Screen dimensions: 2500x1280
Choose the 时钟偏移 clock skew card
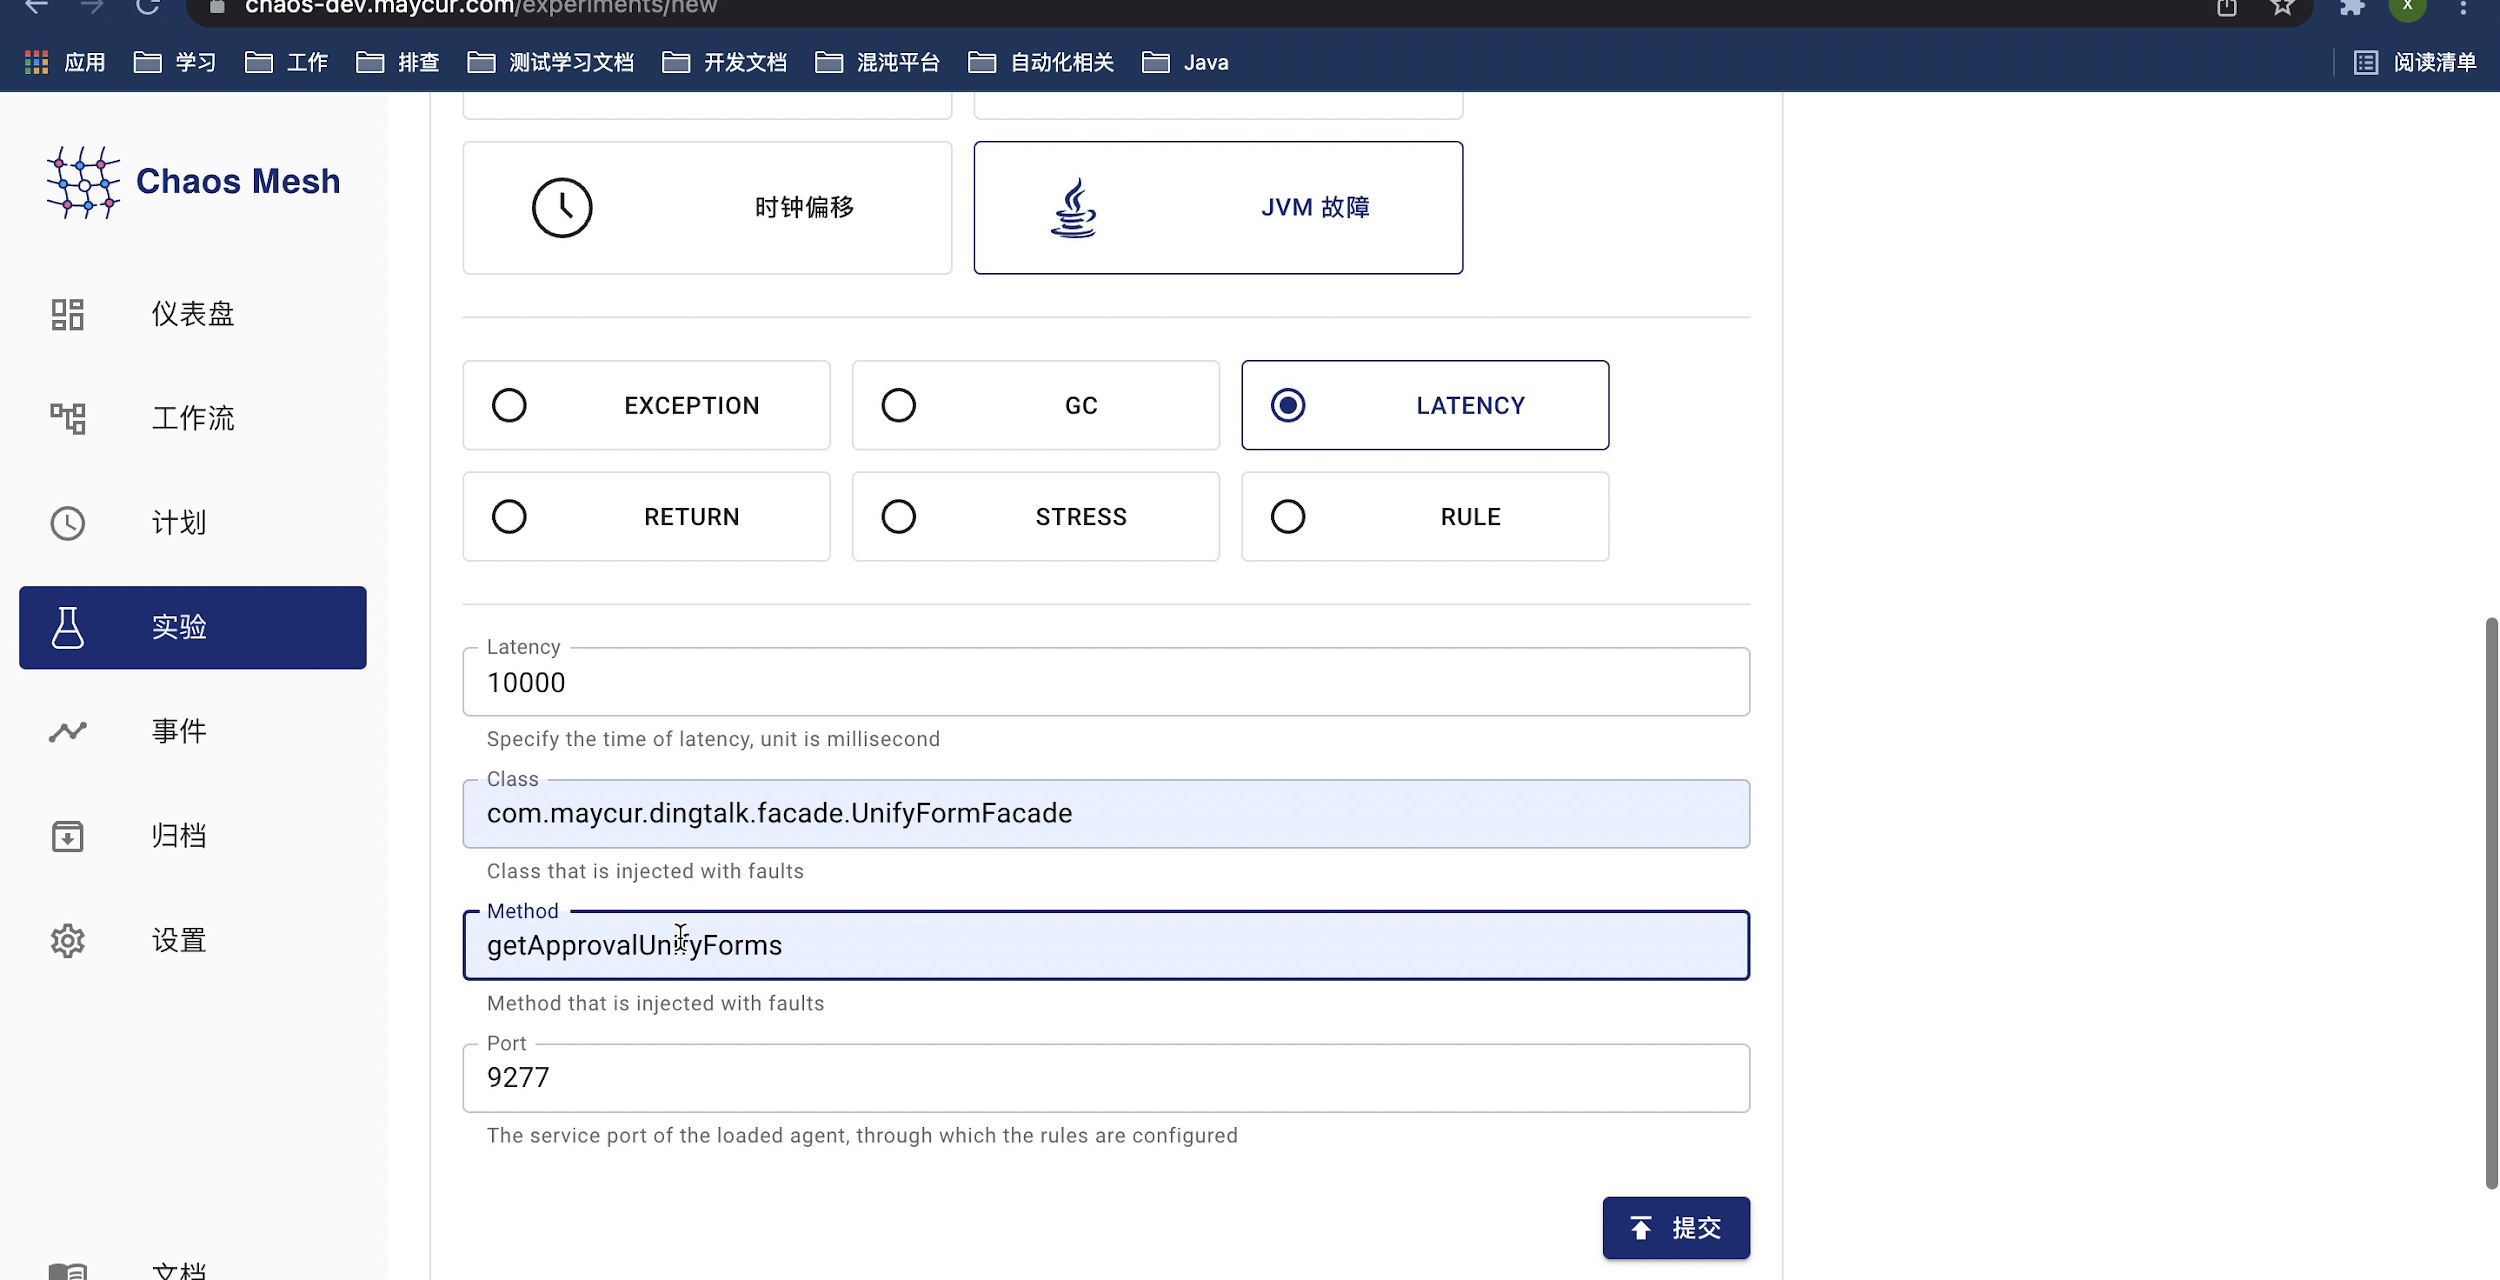point(707,208)
